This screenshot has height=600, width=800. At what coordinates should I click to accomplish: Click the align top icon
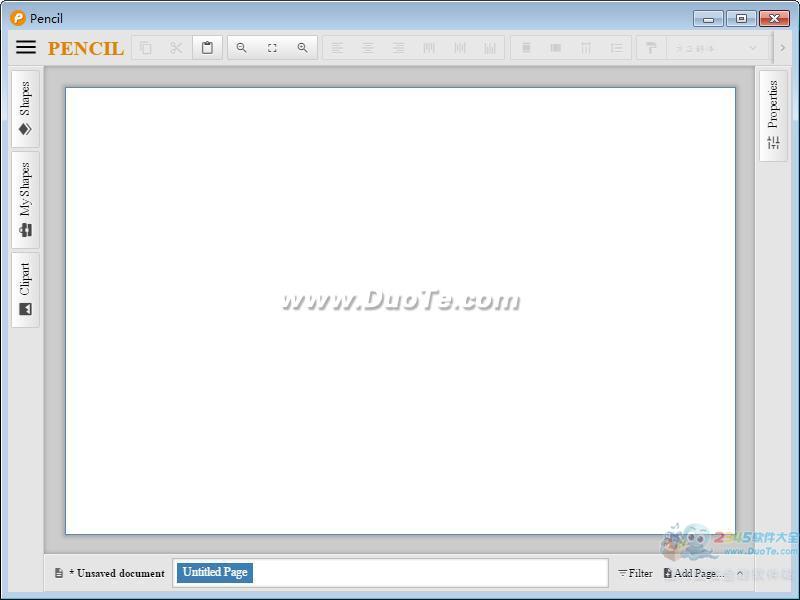[x=429, y=48]
